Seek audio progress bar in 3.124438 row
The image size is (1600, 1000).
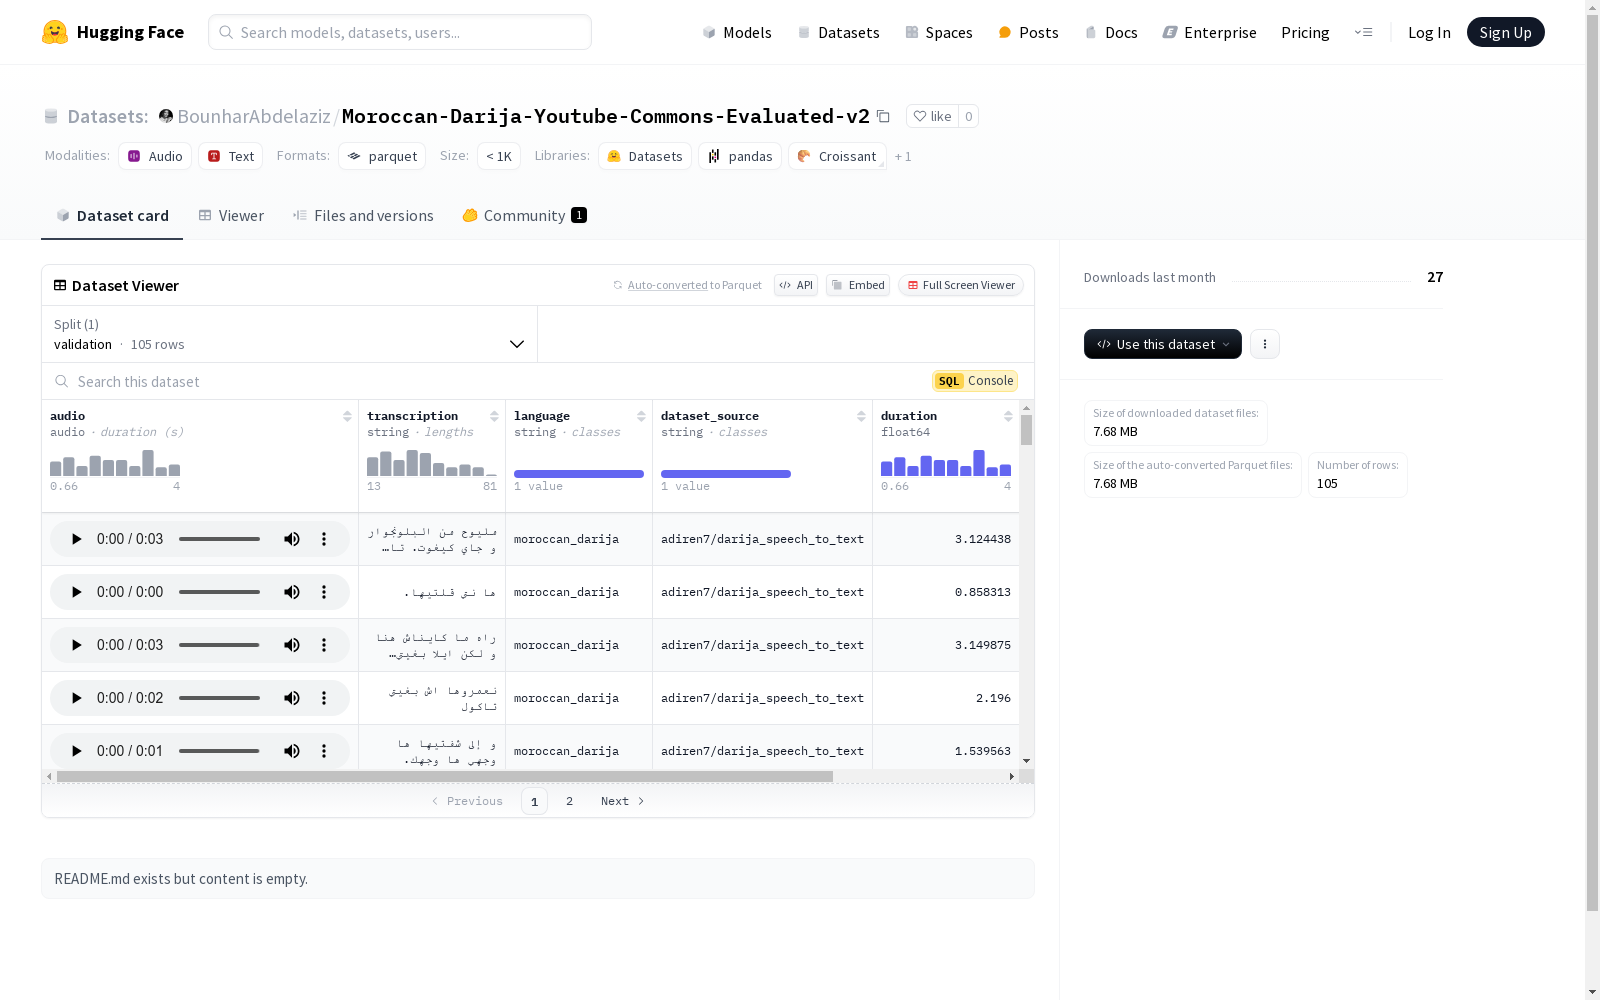pyautogui.click(x=220, y=539)
